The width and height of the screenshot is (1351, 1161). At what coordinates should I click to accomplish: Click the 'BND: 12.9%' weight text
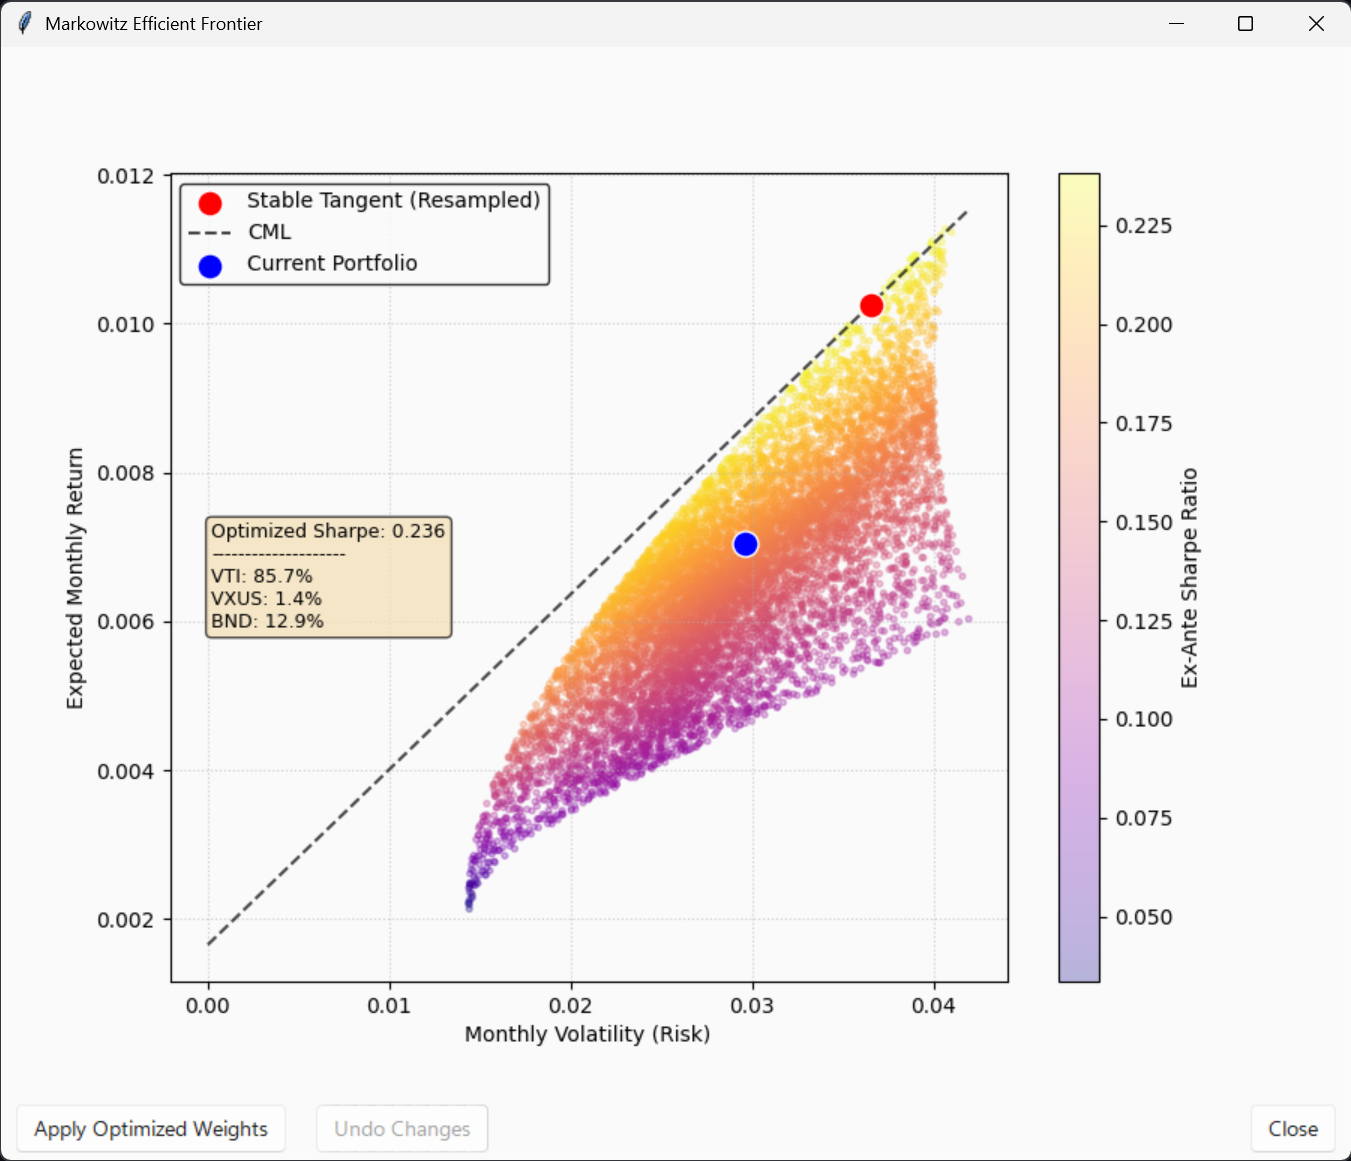pos(268,621)
